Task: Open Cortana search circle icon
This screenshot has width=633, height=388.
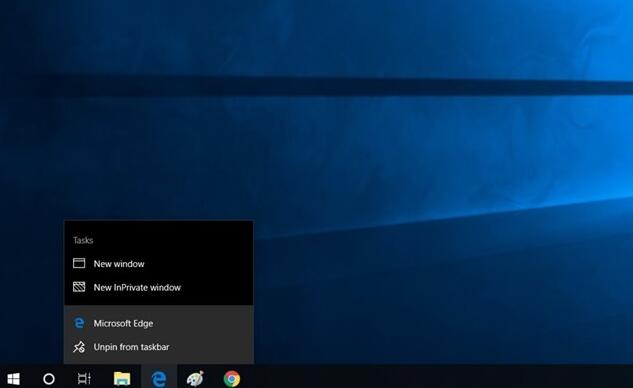Action: point(49,379)
